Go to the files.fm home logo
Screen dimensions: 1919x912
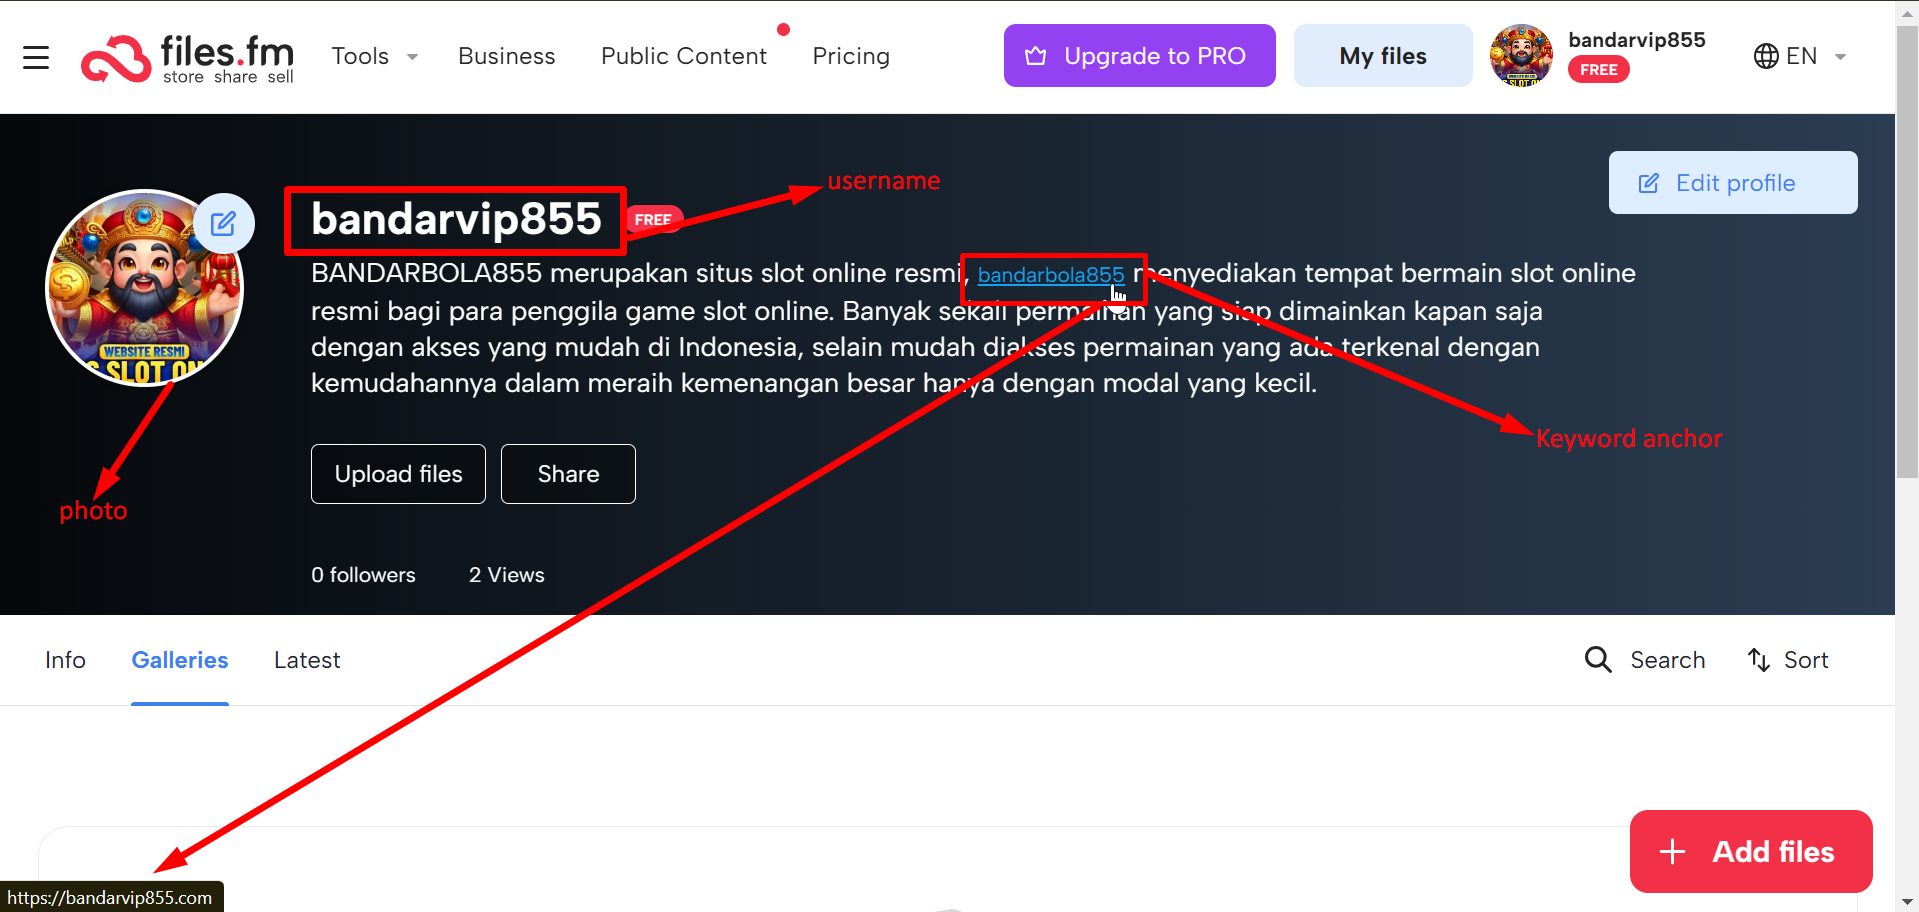[x=188, y=58]
